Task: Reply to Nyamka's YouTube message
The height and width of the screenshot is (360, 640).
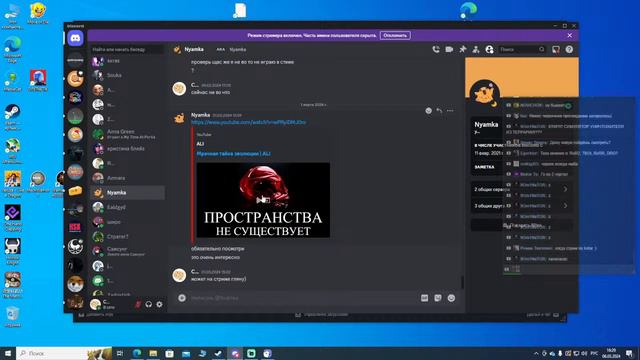Action: coord(439,111)
